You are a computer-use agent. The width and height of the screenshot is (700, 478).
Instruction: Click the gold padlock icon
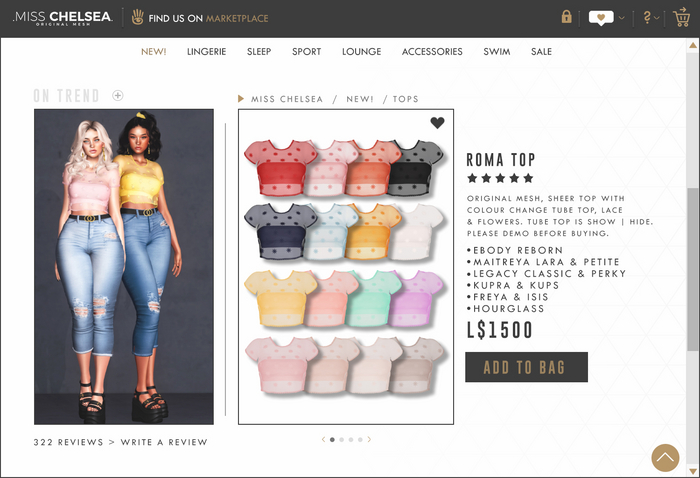click(x=567, y=17)
